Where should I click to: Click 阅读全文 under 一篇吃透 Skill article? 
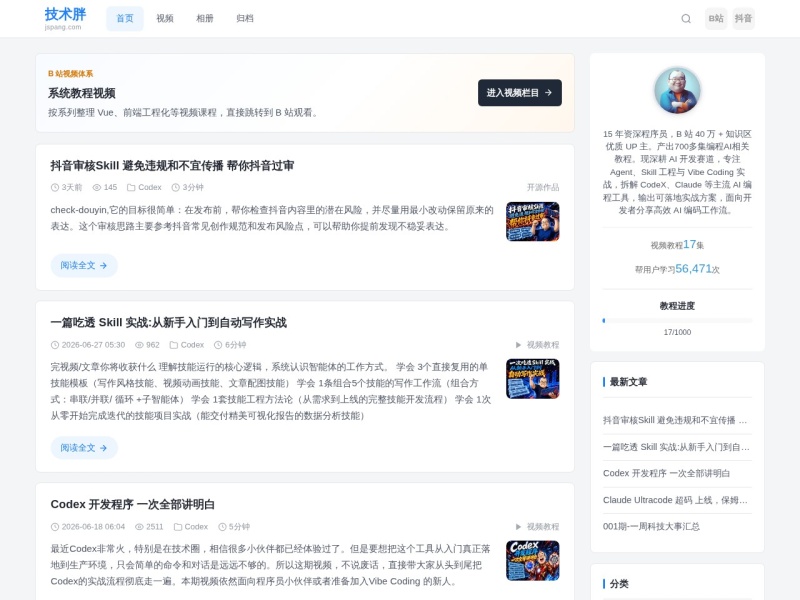coord(84,447)
